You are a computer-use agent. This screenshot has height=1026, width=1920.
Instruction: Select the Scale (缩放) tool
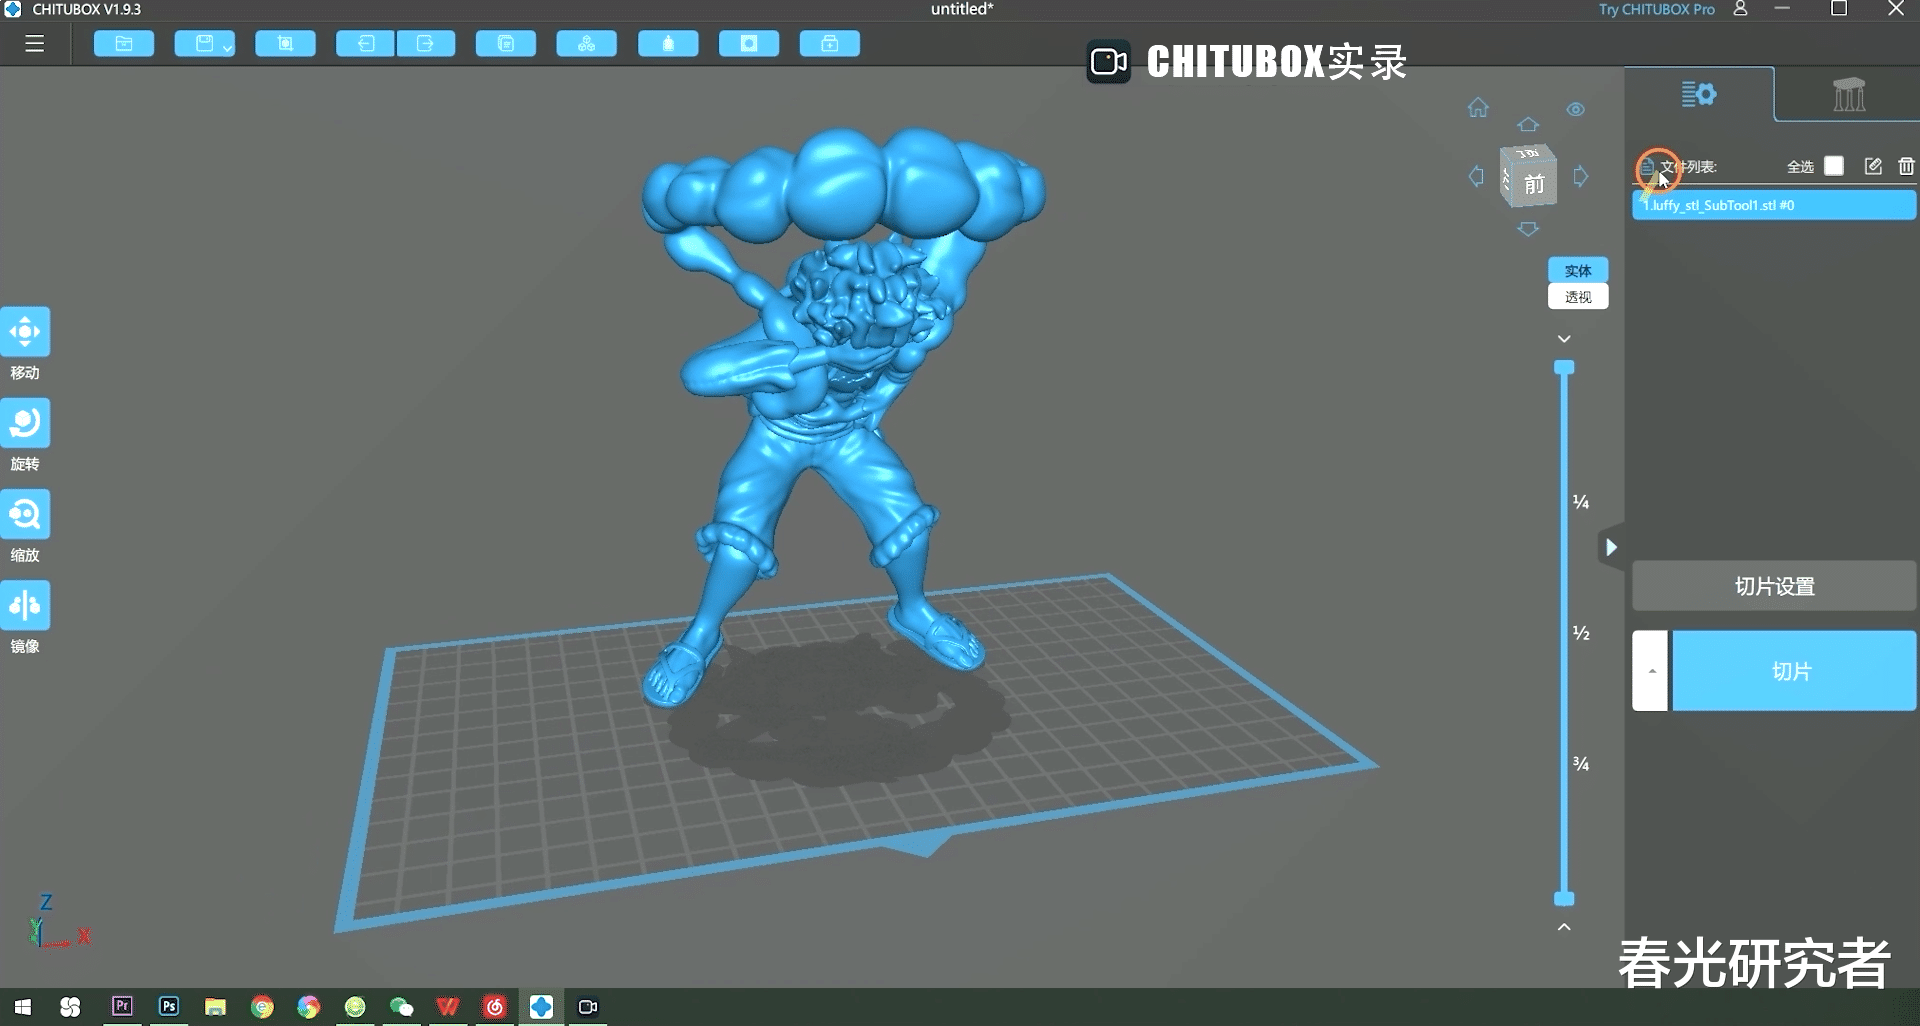tap(25, 514)
